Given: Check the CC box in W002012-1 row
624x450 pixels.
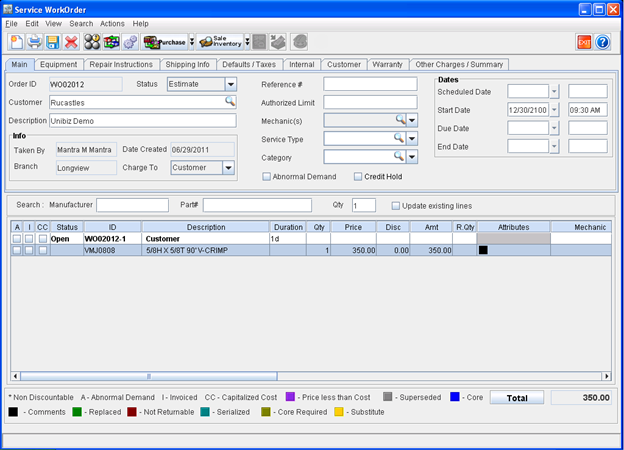Looking at the screenshot, I should click(x=43, y=239).
